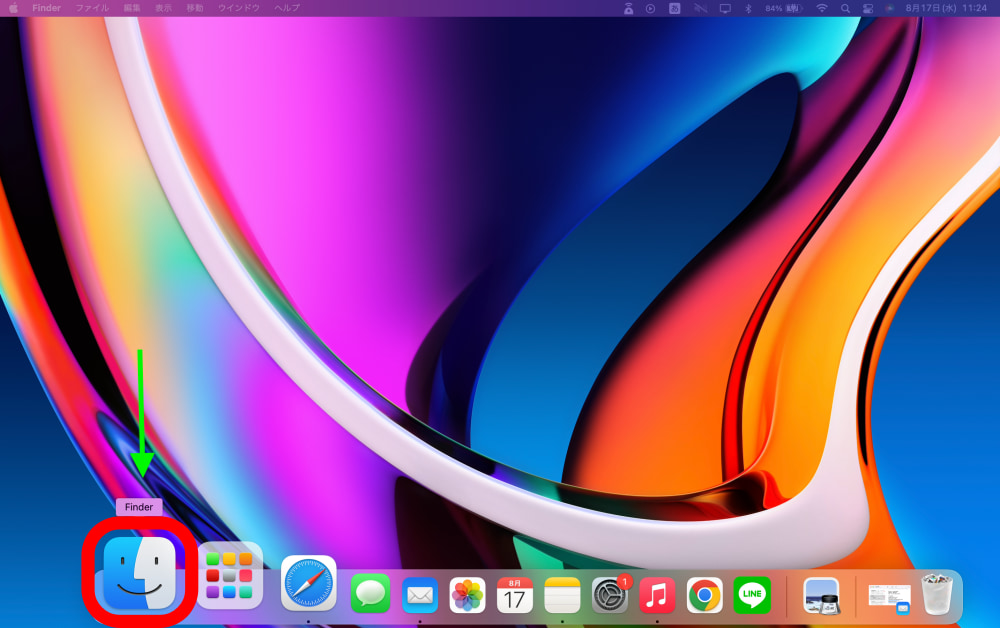Open the 表示 menu
This screenshot has height=628, width=1000.
click(163, 8)
